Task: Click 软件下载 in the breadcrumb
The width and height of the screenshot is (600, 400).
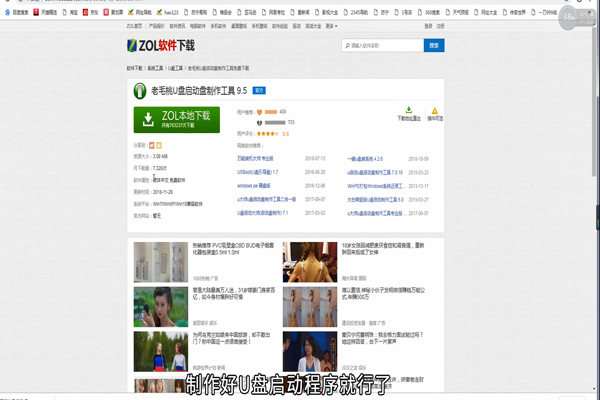Action: click(134, 68)
